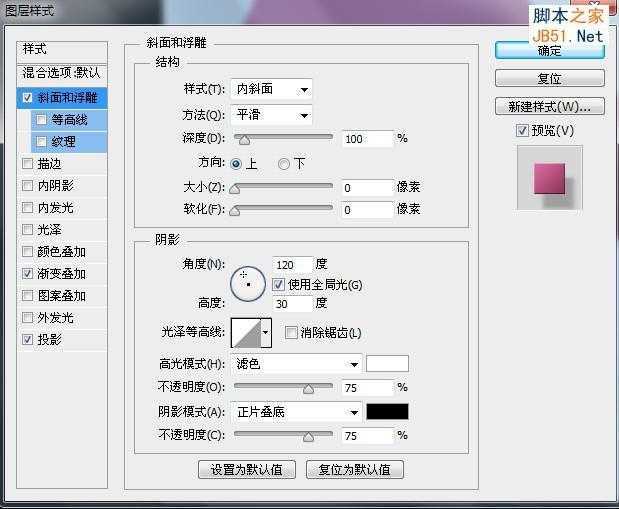Enable the 纹理 checkbox
The width and height of the screenshot is (619, 509).
click(41, 141)
